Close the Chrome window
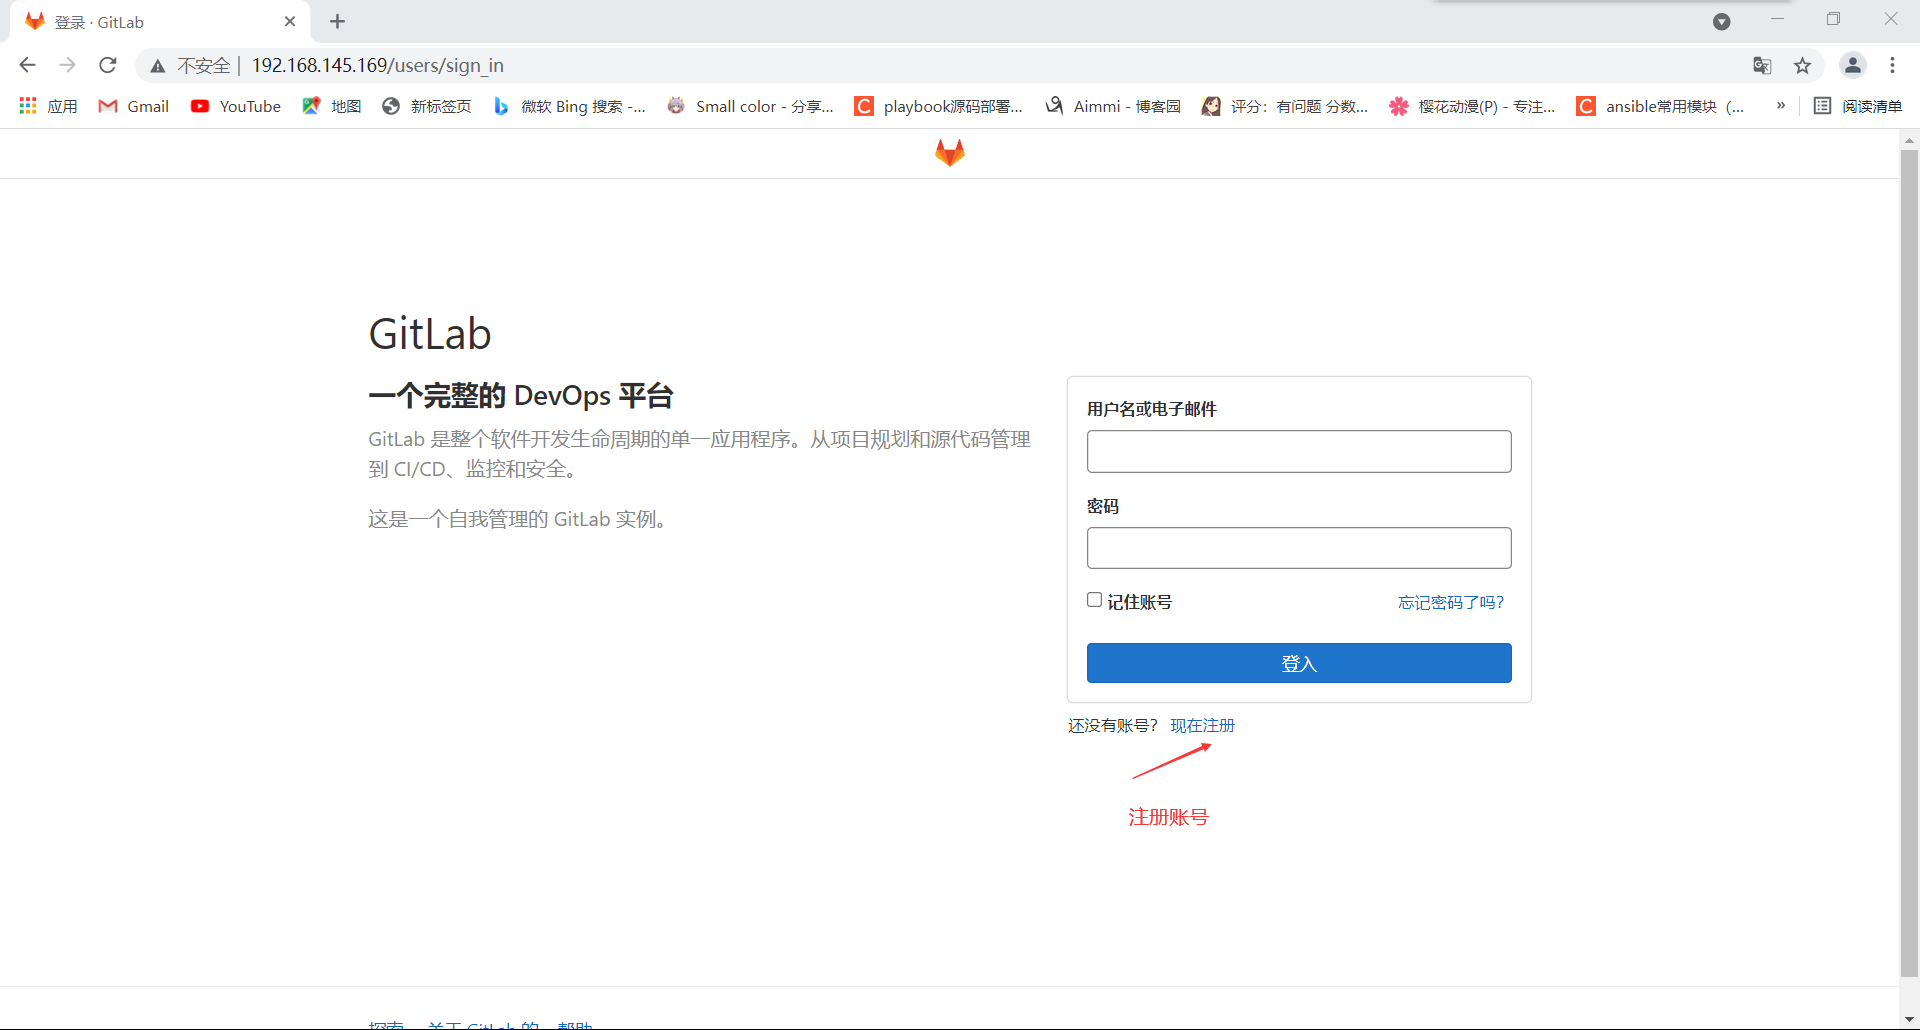 [1891, 19]
